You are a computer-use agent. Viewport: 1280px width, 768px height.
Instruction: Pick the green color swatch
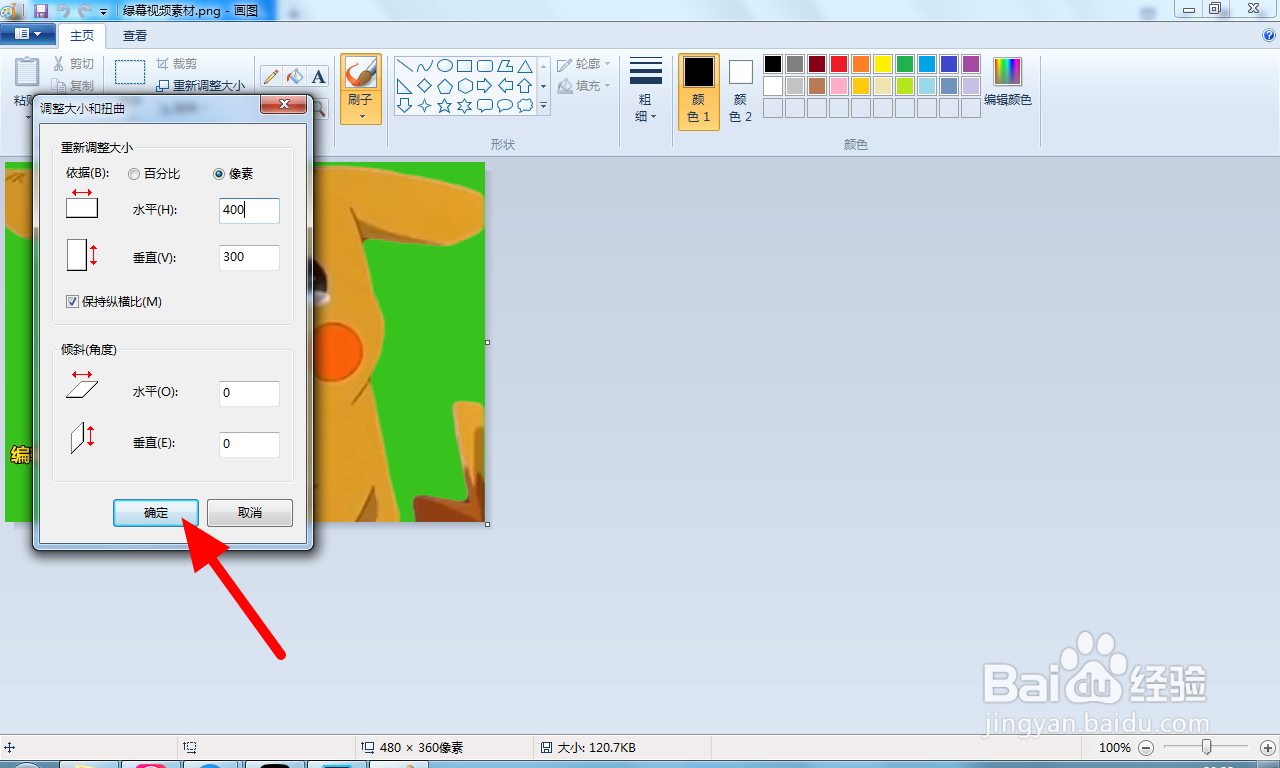pos(905,64)
